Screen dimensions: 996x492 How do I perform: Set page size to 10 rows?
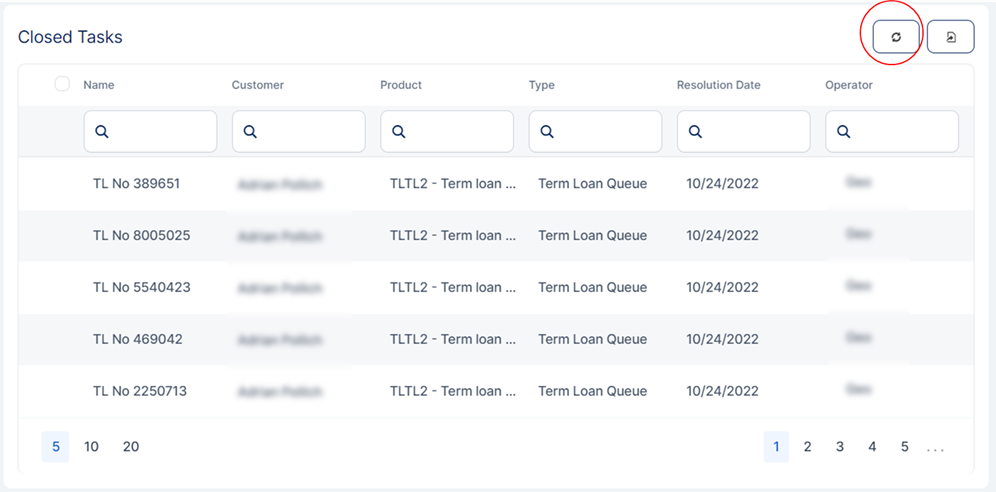pos(91,447)
